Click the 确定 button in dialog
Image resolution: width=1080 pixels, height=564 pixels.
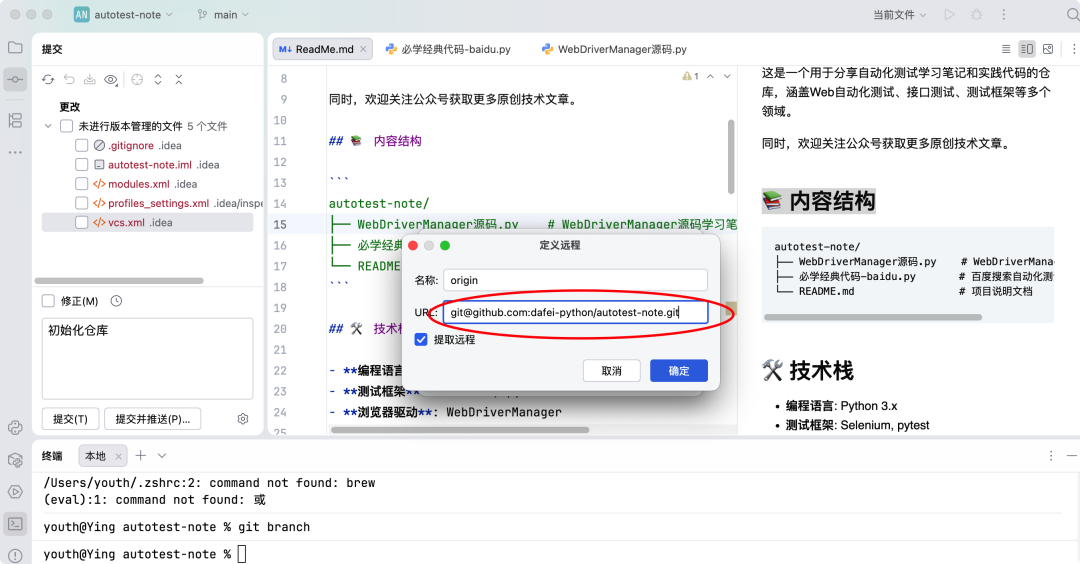click(x=678, y=370)
